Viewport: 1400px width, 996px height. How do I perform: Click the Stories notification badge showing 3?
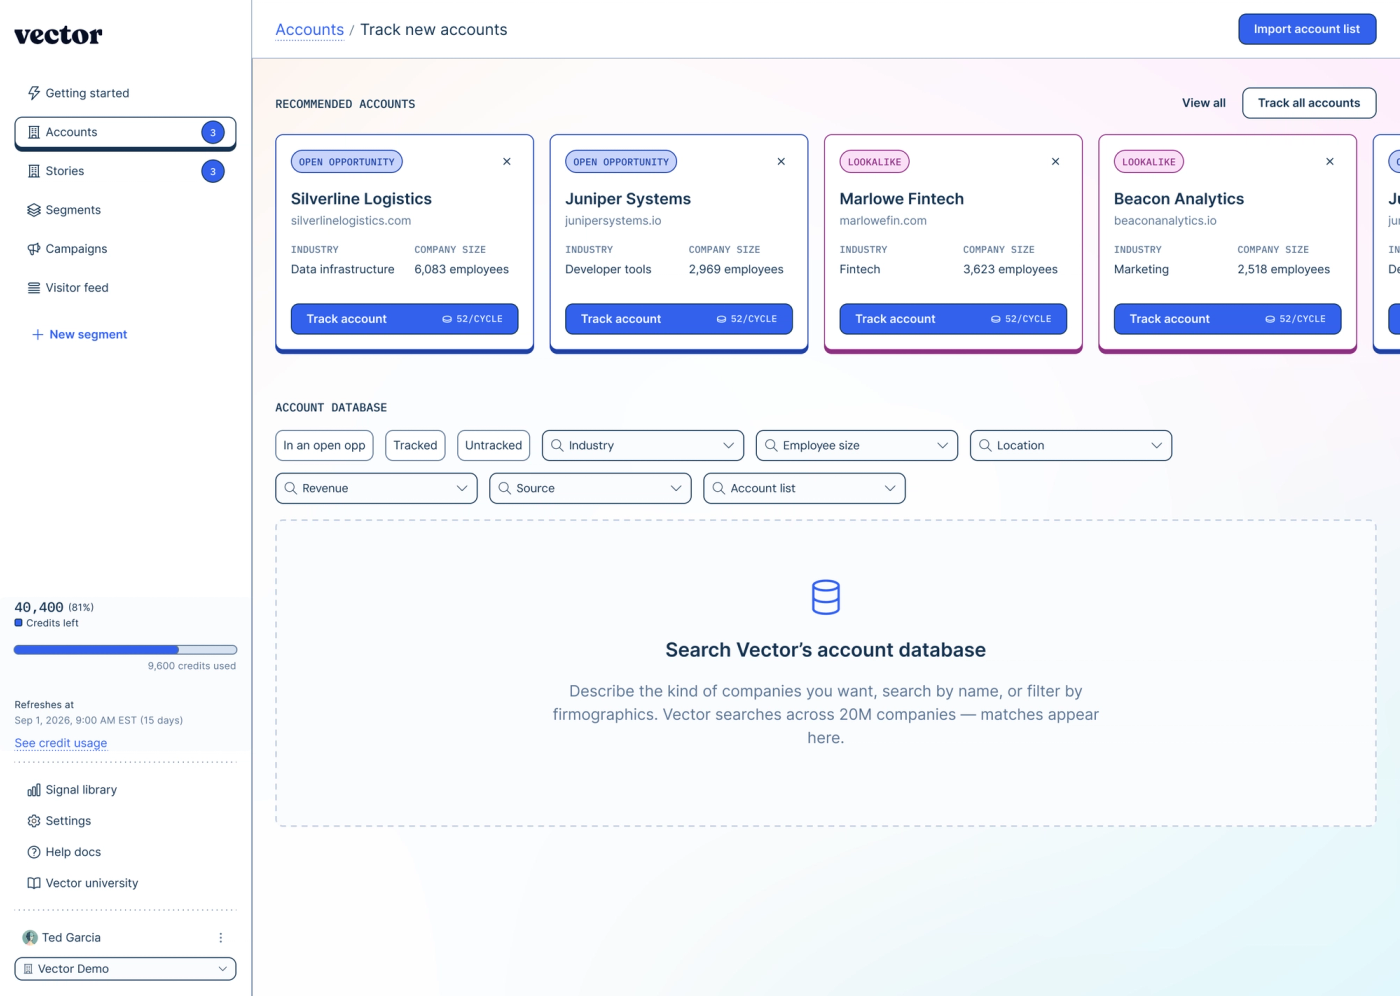[x=213, y=171]
